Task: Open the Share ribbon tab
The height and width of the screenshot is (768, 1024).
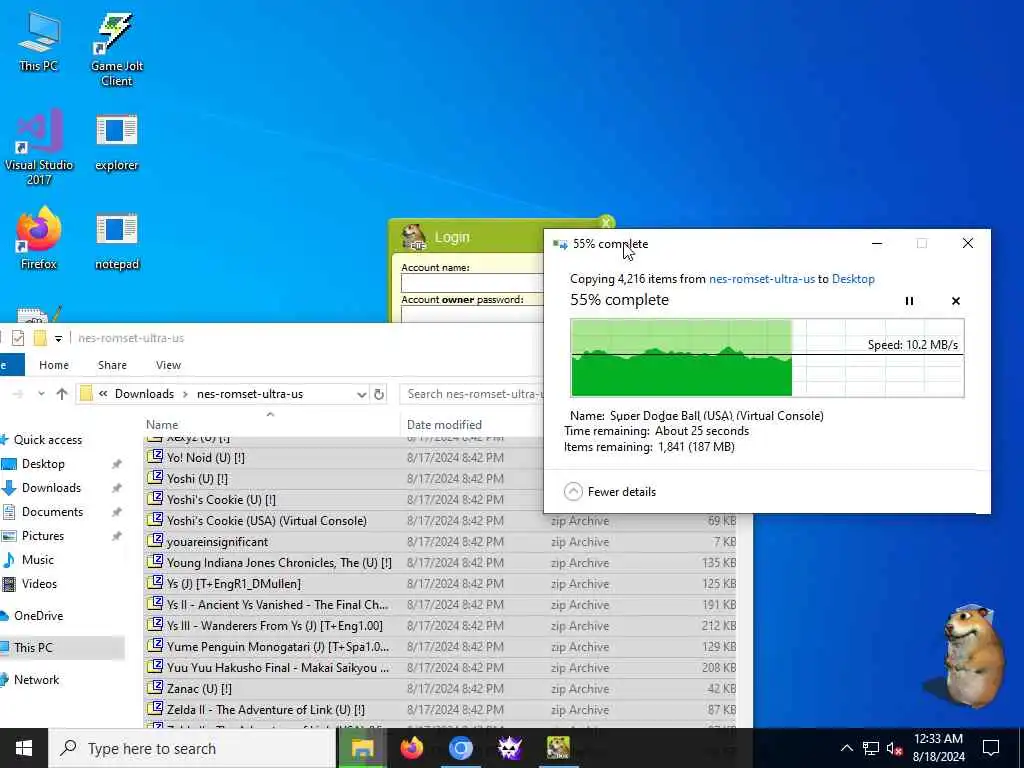Action: 112,365
